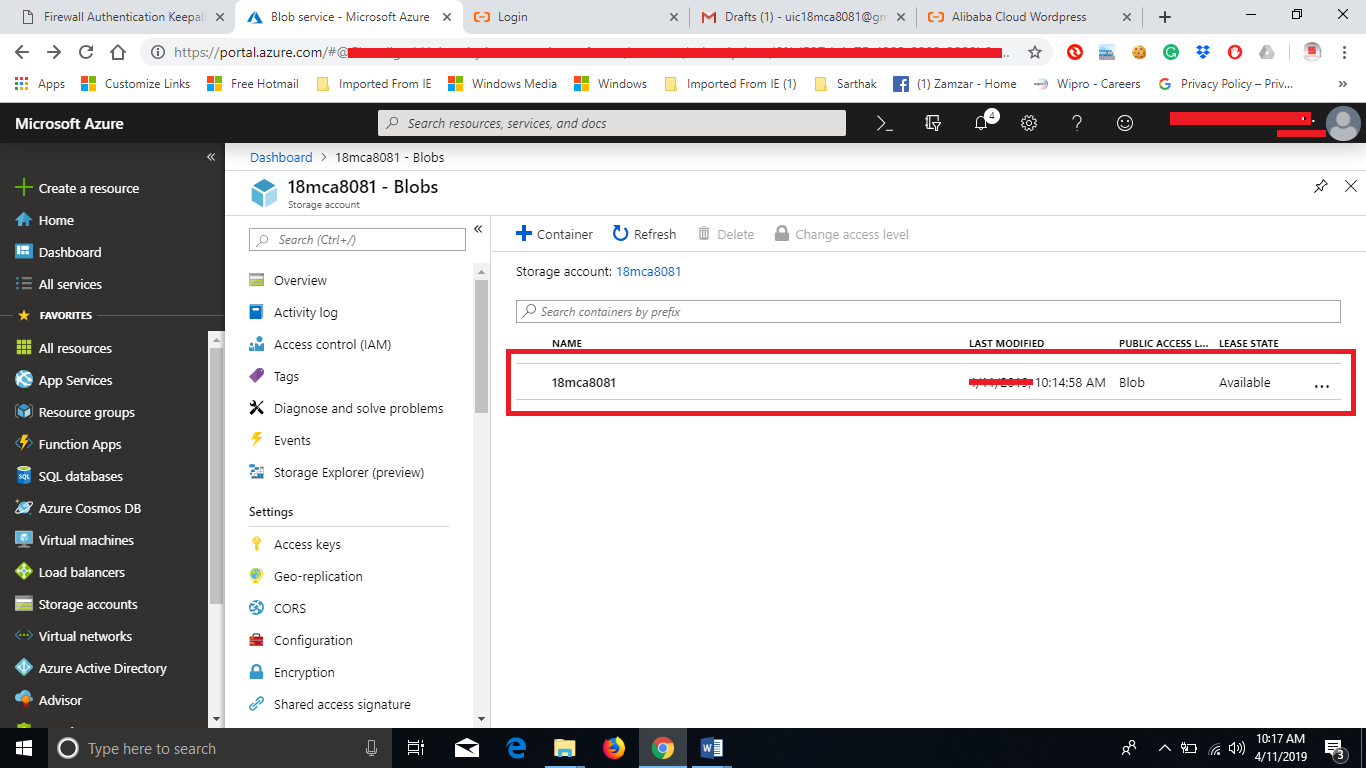Click the Dashboard breadcrumb link

point(281,157)
